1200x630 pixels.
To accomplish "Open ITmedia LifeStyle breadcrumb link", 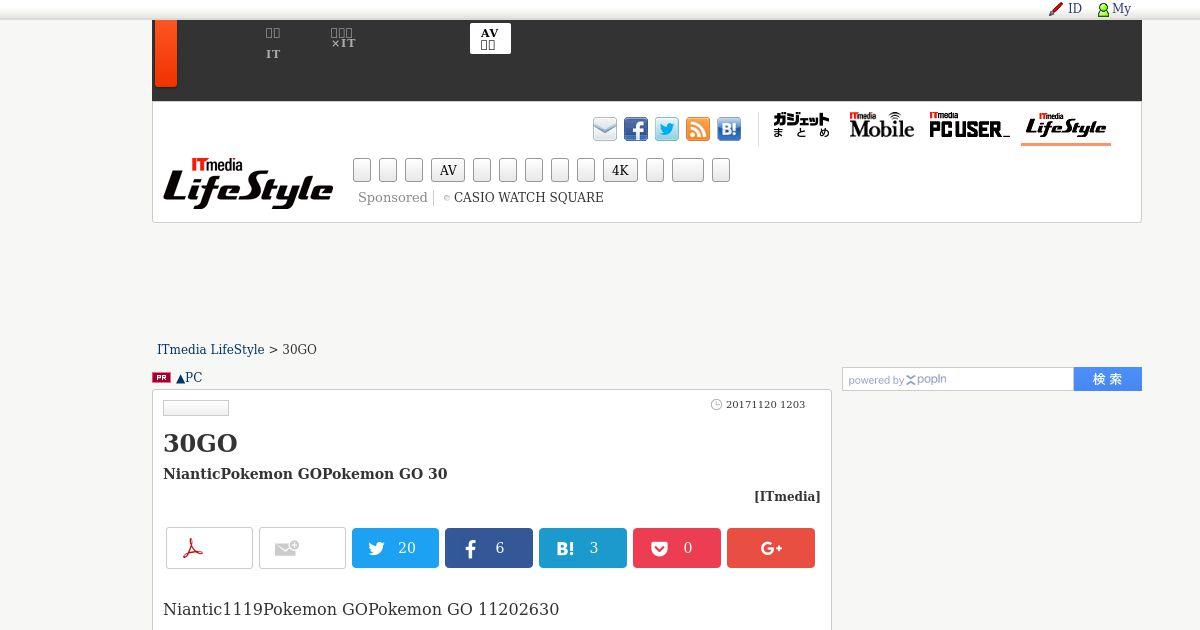I will pyautogui.click(x=210, y=350).
